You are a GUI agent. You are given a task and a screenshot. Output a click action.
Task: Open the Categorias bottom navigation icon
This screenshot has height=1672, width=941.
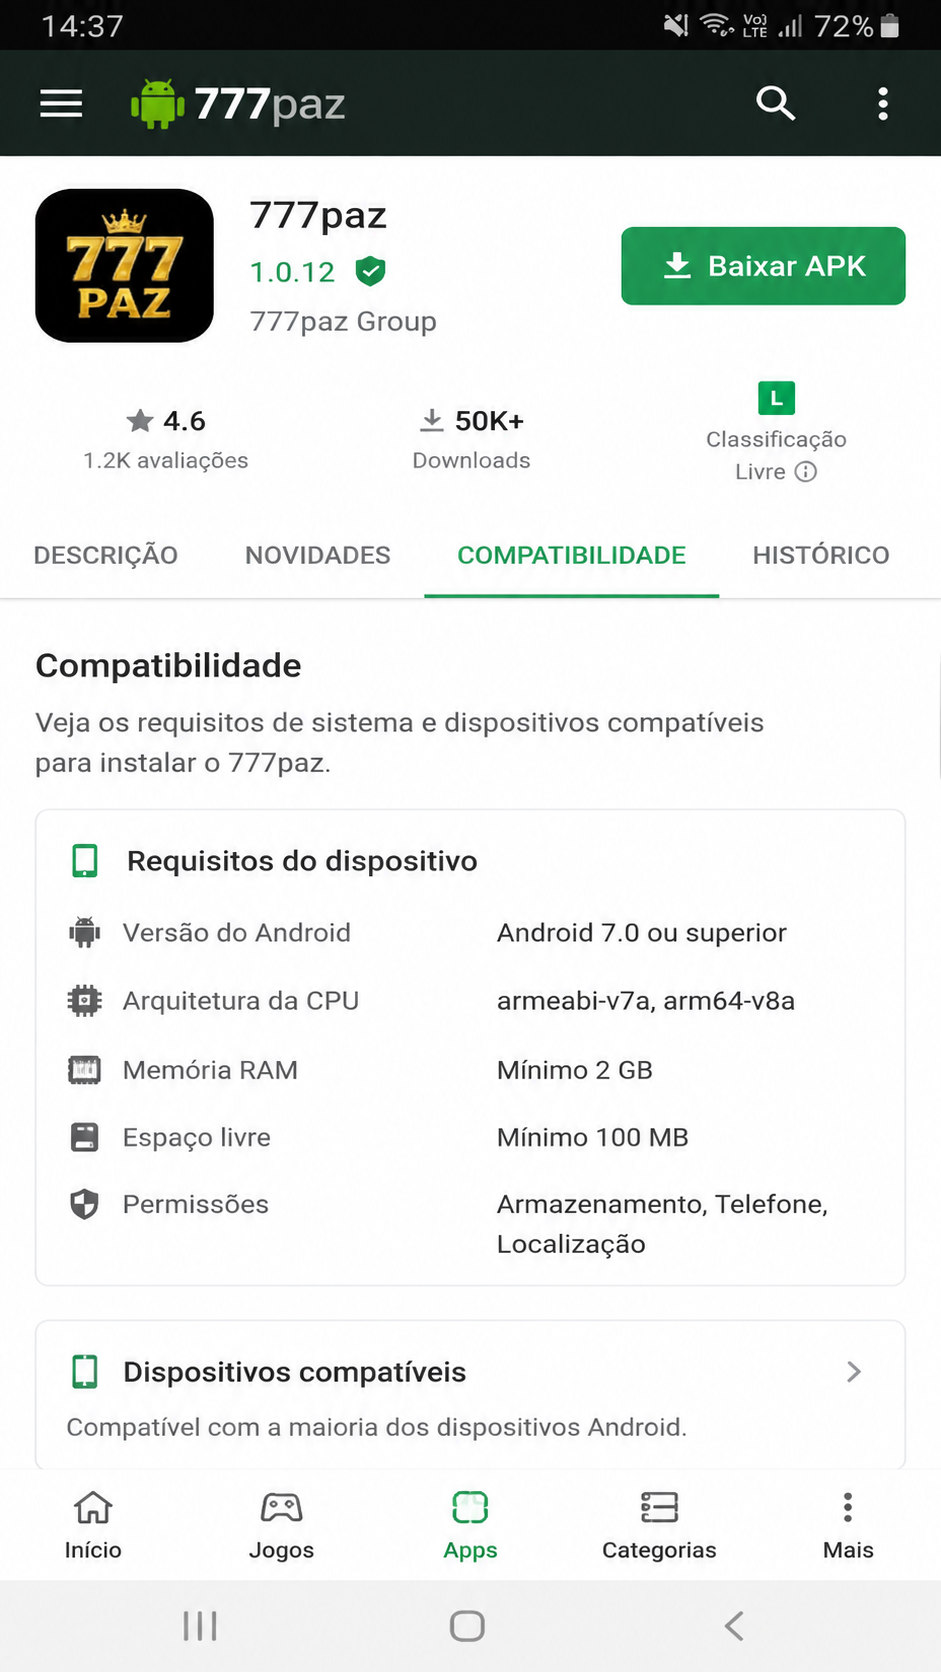(659, 1507)
